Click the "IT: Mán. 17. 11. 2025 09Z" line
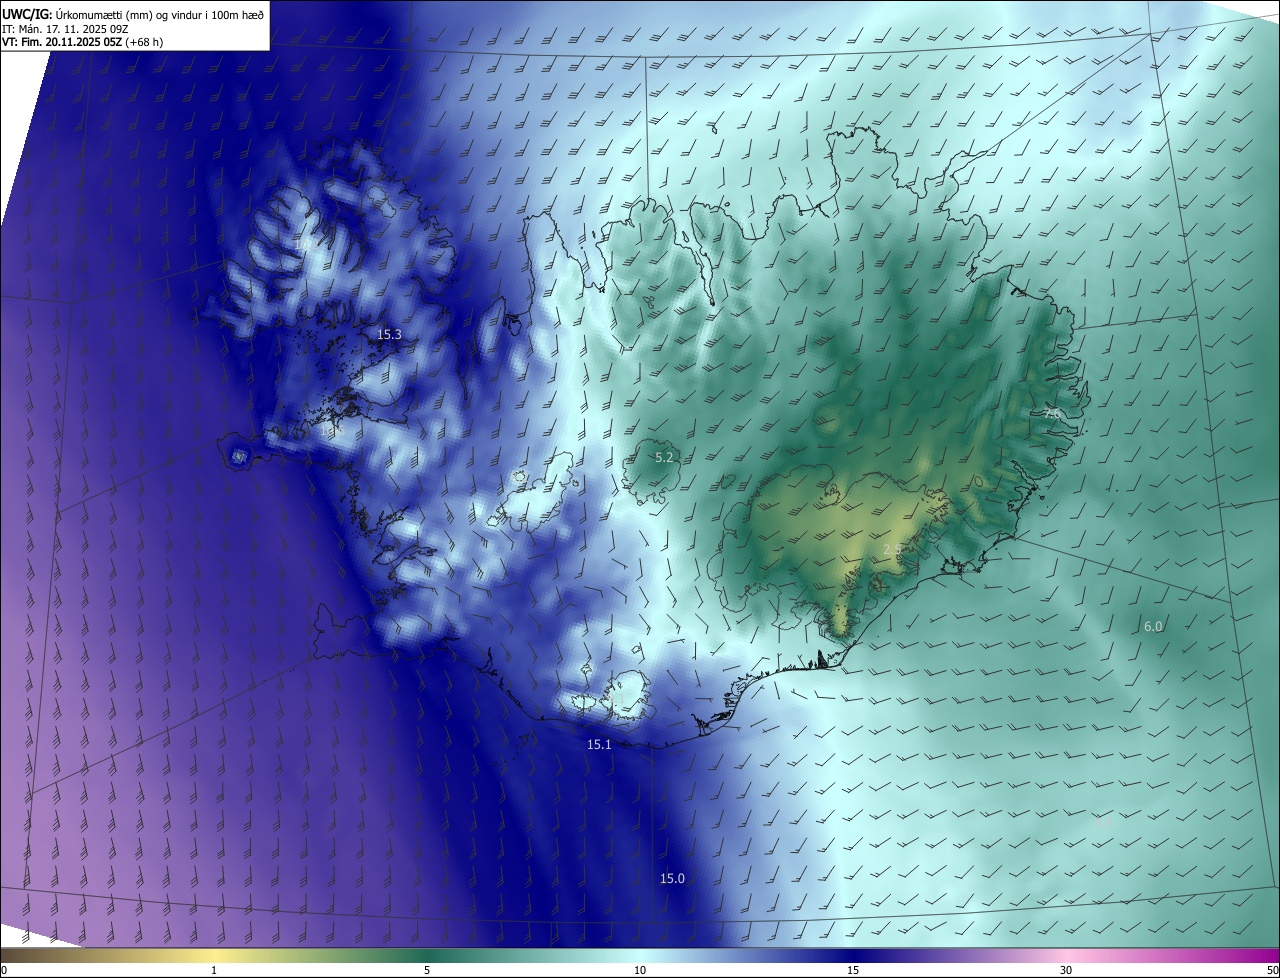This screenshot has height=978, width=1280. (x=64, y=29)
